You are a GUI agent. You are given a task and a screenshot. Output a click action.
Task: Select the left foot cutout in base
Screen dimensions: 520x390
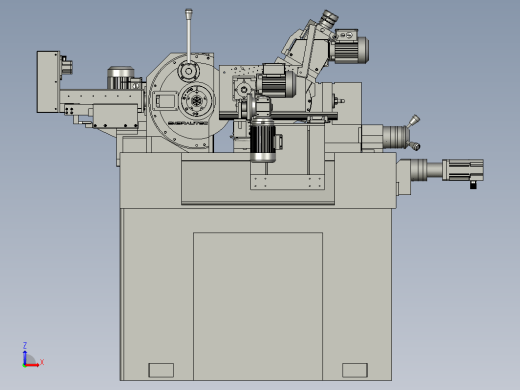161,370
